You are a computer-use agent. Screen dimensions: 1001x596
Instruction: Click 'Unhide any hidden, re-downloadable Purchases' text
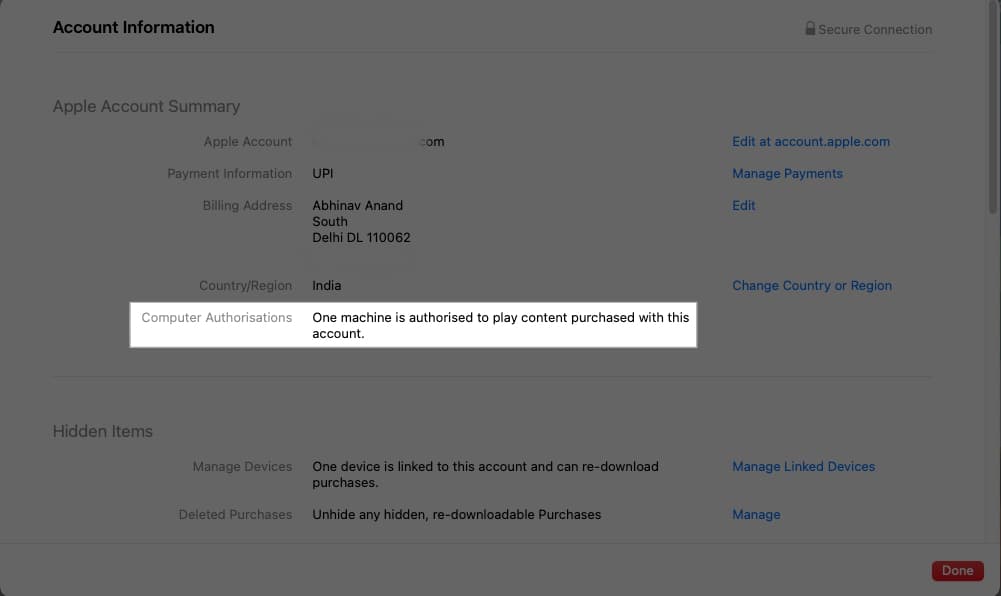[456, 514]
